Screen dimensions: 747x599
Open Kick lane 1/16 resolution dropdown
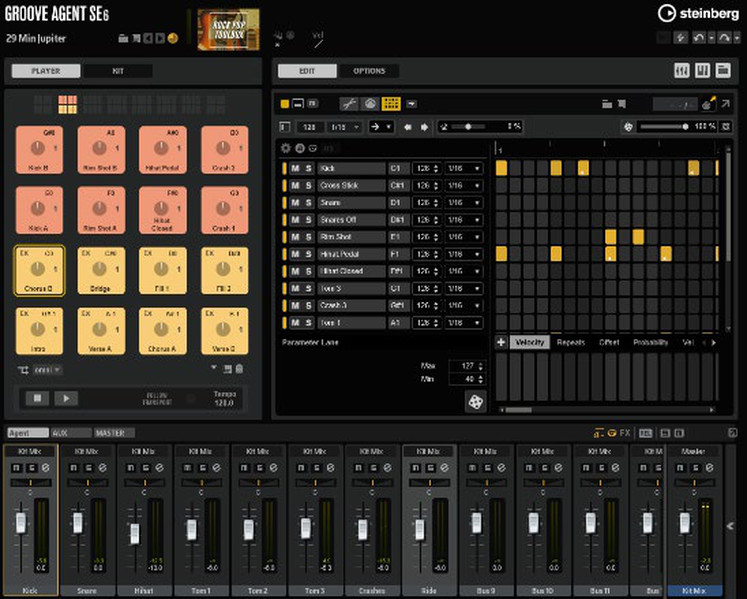[464, 168]
